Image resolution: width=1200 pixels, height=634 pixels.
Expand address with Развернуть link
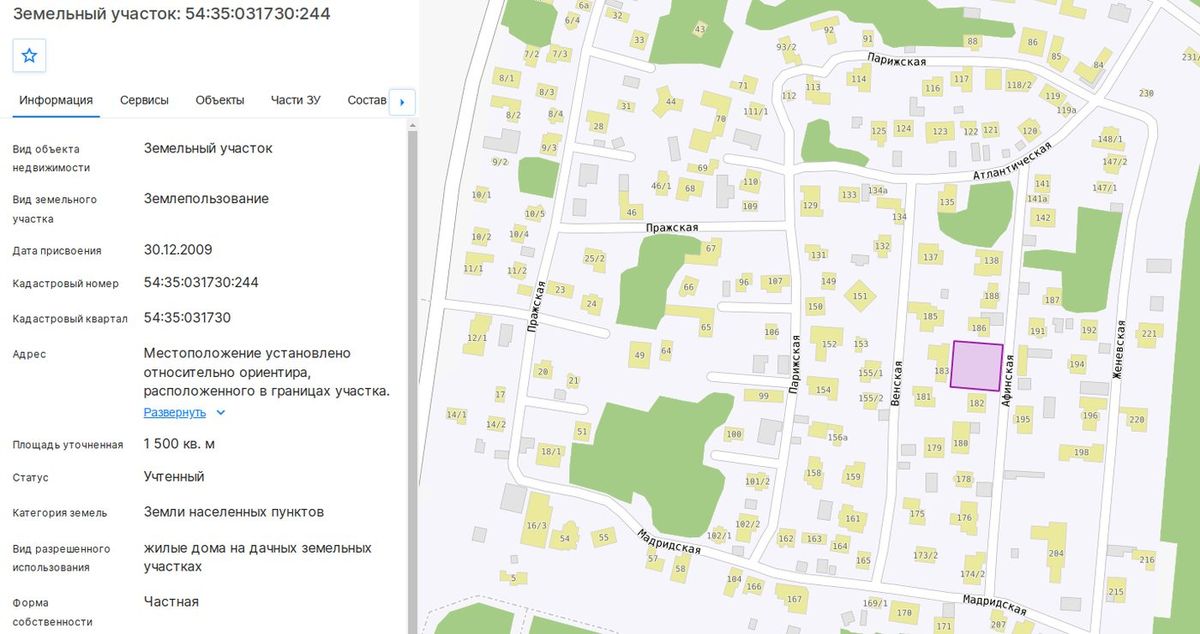(x=175, y=412)
